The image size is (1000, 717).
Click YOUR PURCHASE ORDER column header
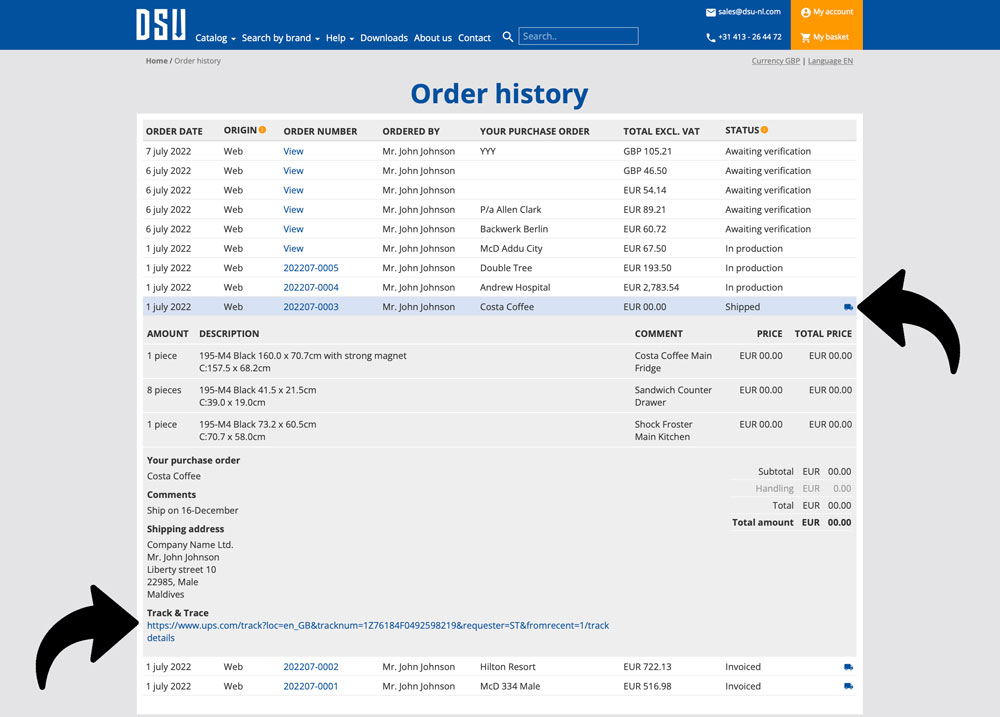click(534, 131)
